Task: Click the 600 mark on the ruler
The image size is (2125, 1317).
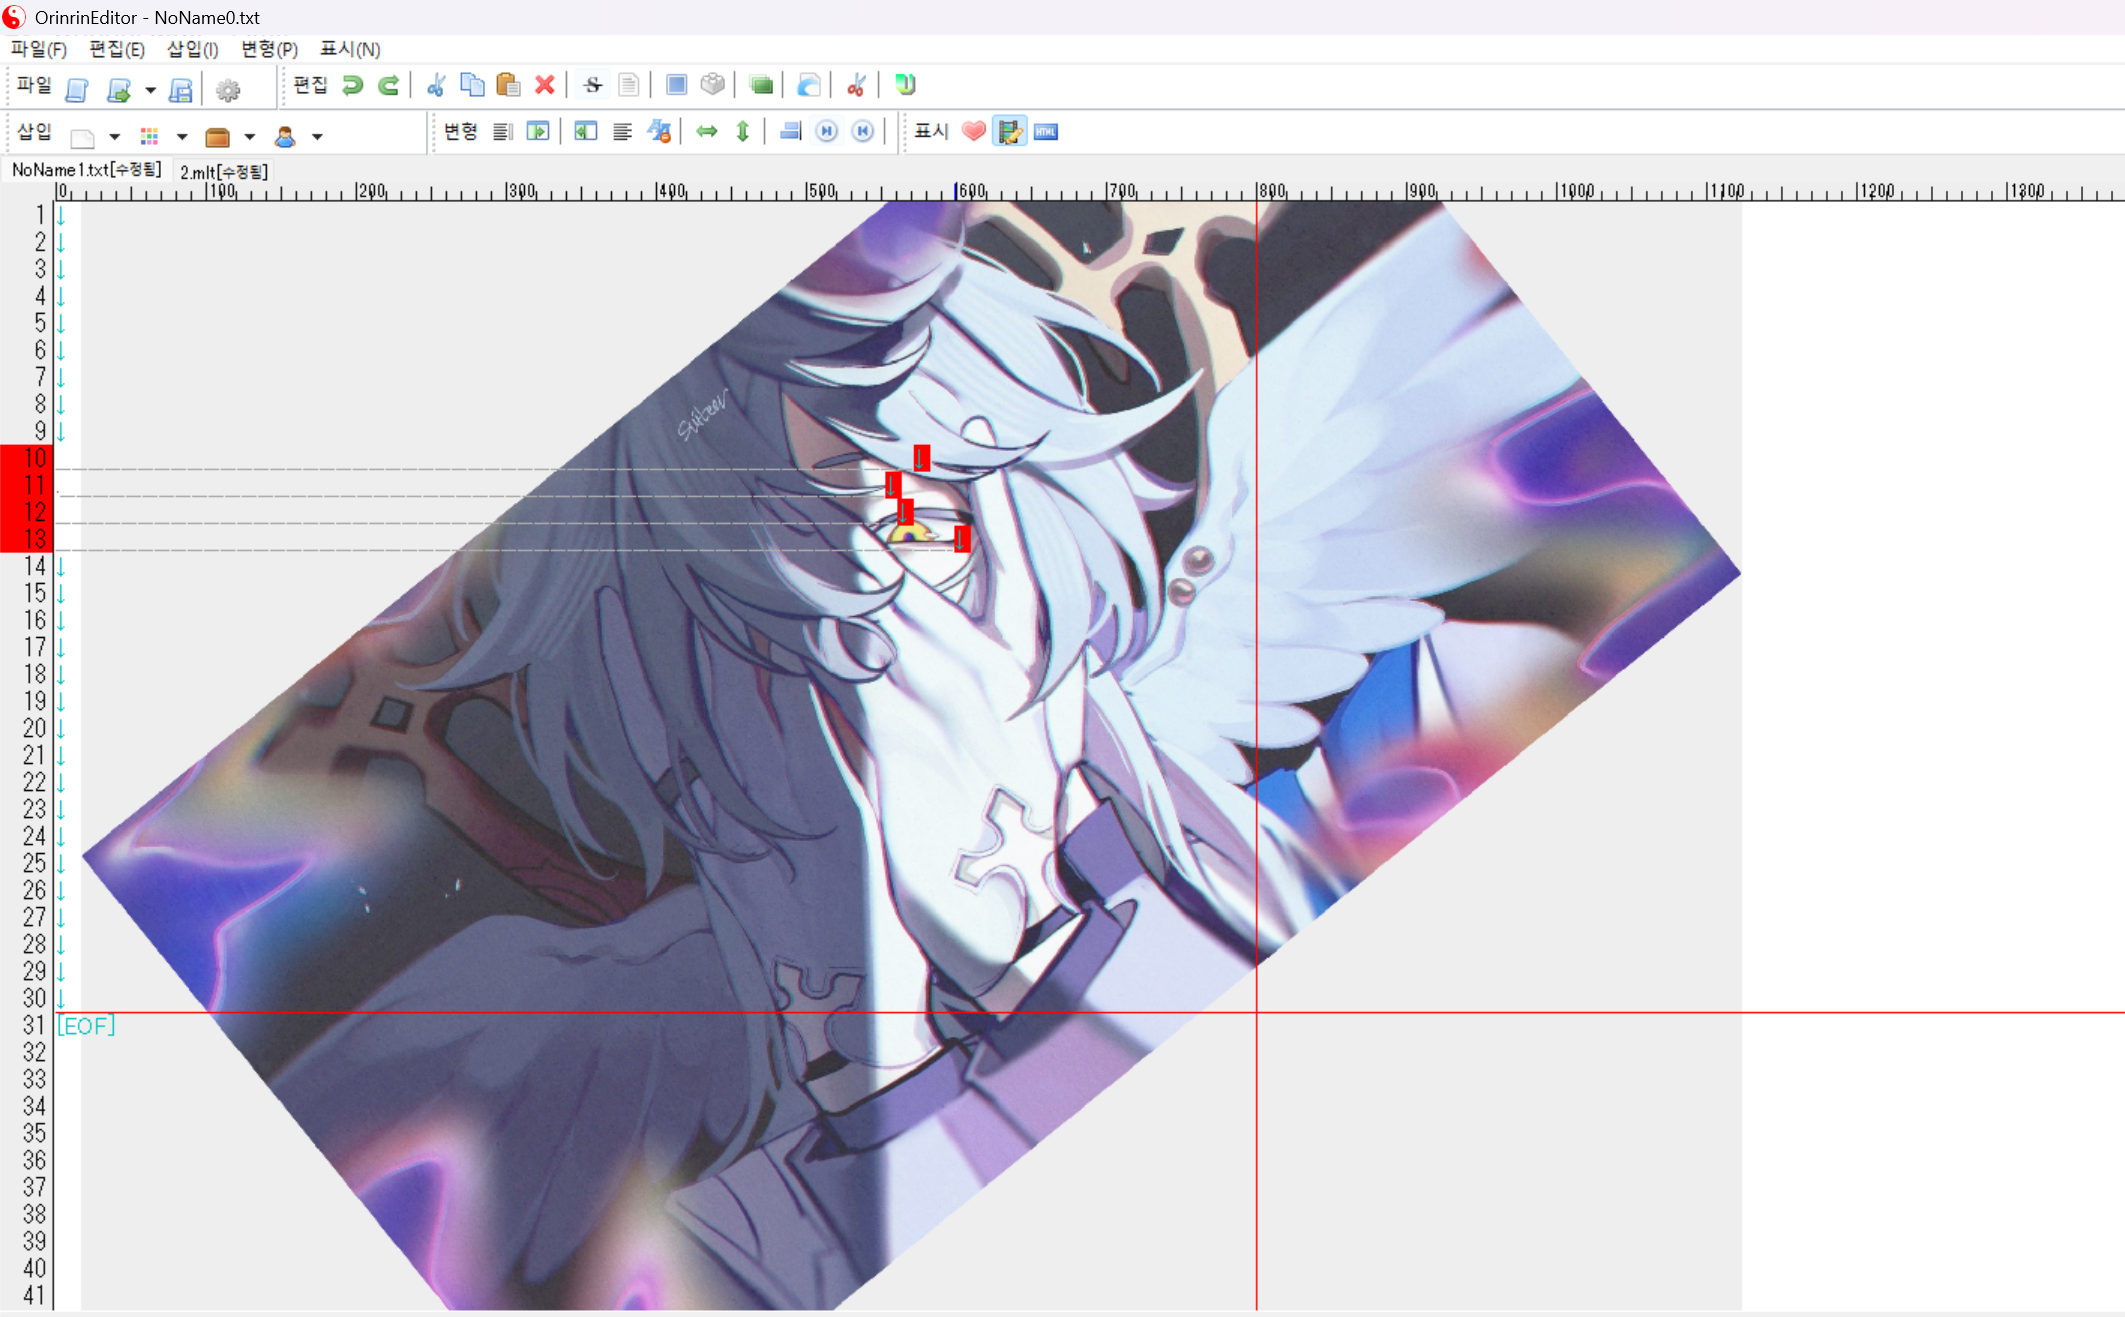Action: pyautogui.click(x=970, y=191)
